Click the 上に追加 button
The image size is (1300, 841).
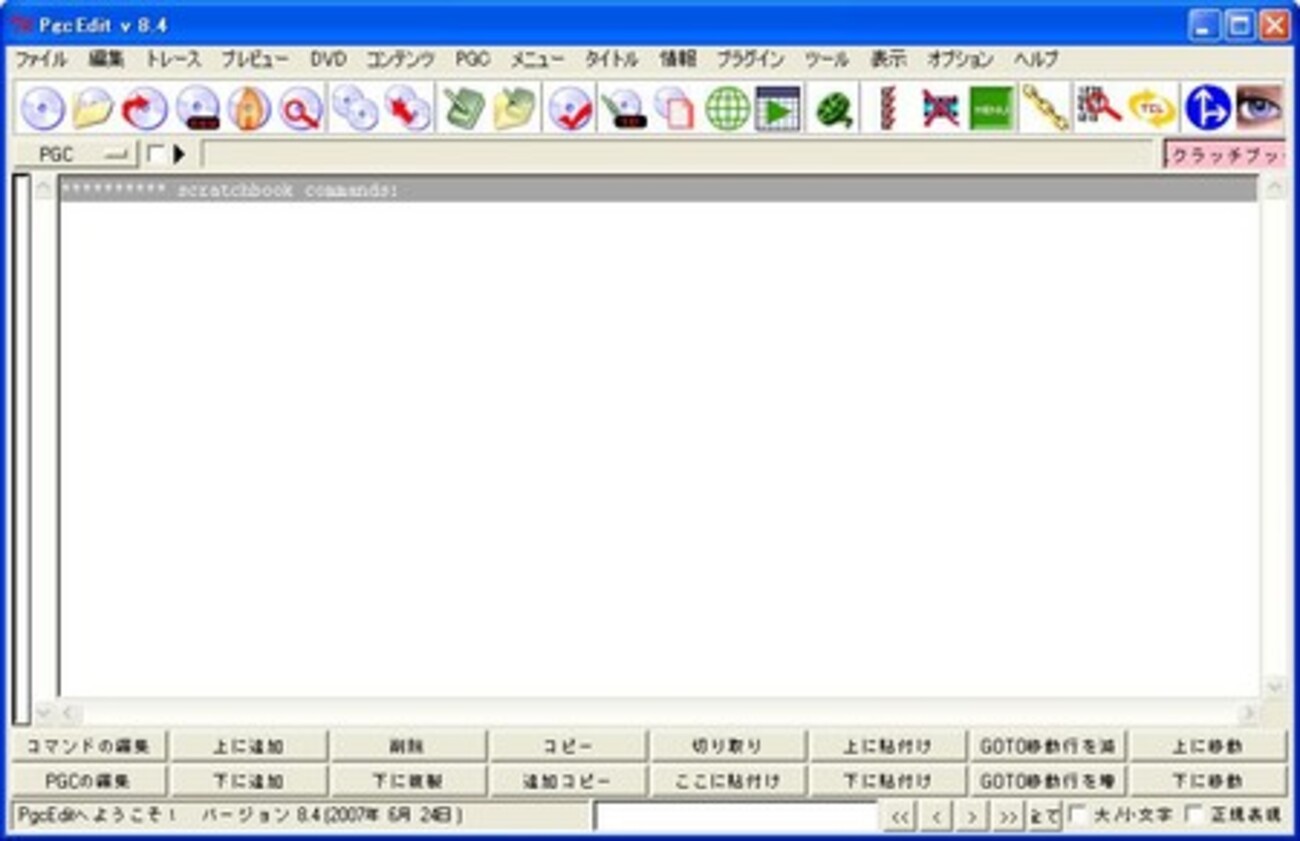(248, 746)
